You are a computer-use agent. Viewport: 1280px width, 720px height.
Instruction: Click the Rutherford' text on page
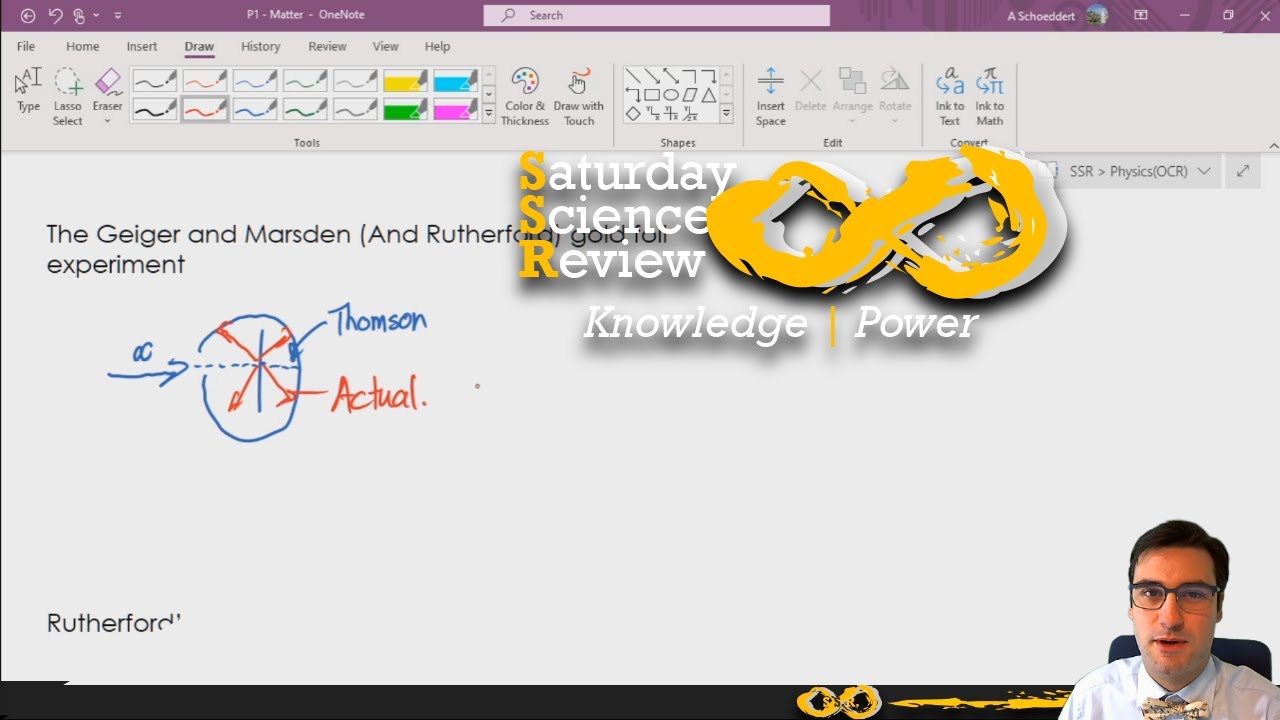113,623
